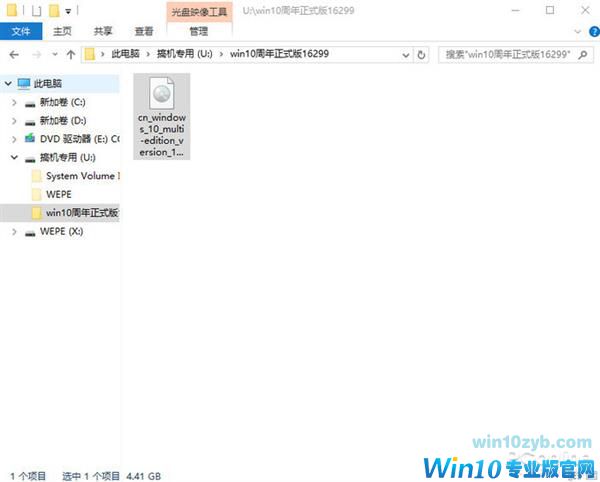Click win10周年正式版16299 breadcrumb segment

tap(279, 54)
